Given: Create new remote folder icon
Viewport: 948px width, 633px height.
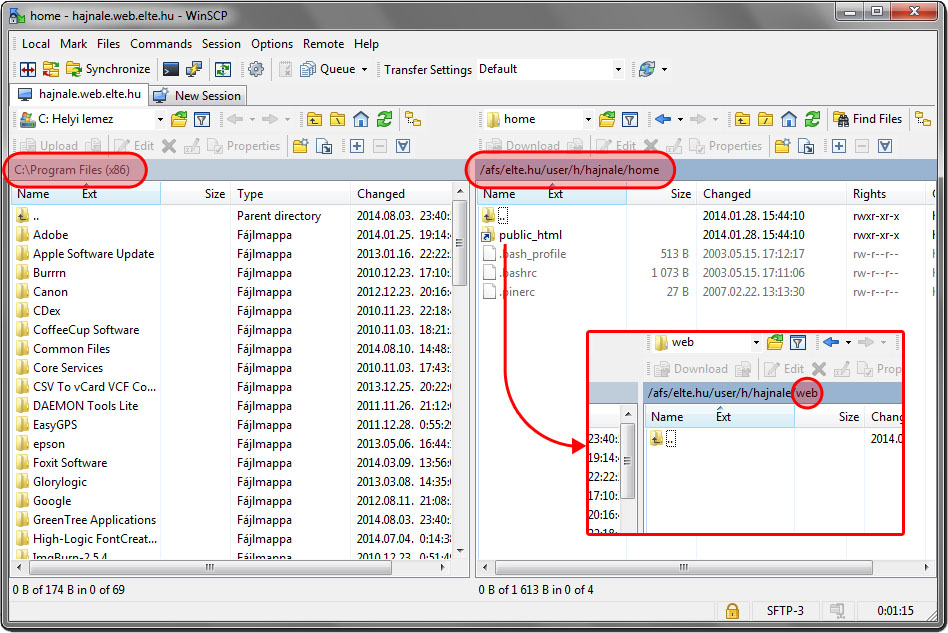Looking at the screenshot, I should 783,146.
